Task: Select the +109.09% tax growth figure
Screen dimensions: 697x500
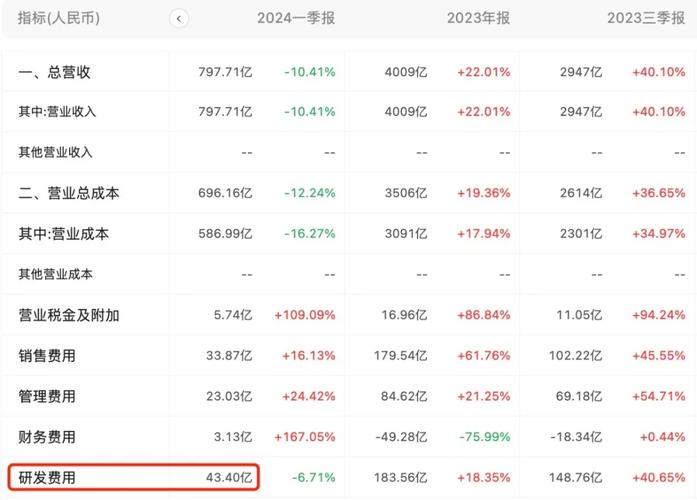Action: click(x=304, y=315)
